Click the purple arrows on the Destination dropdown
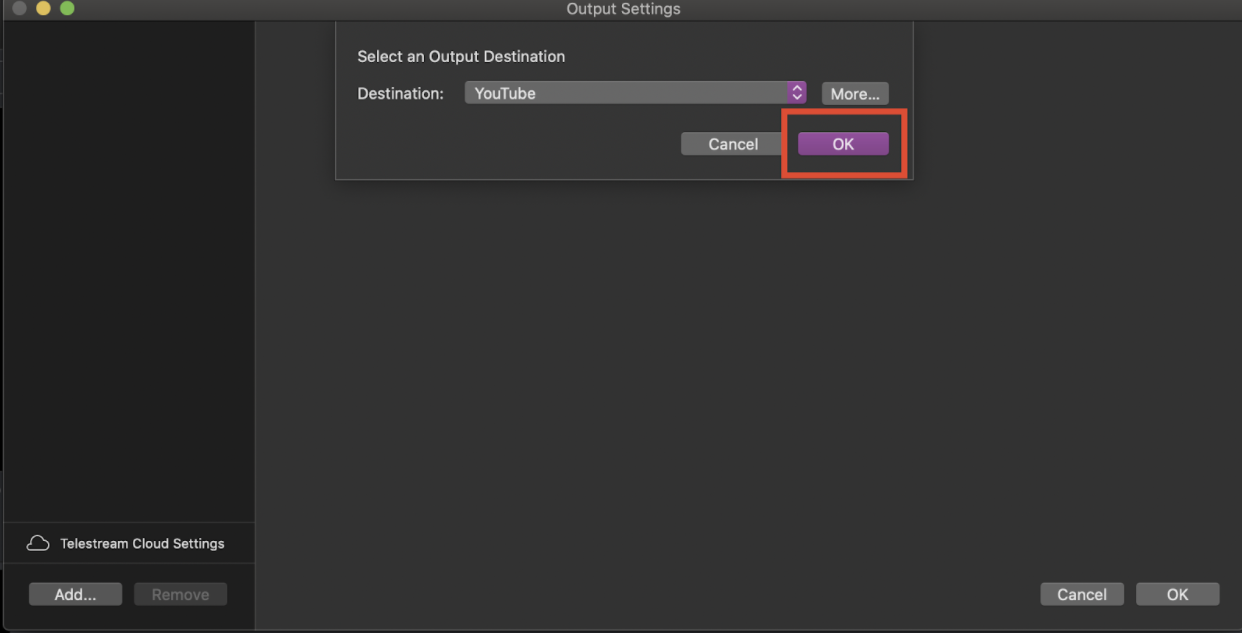 797,93
